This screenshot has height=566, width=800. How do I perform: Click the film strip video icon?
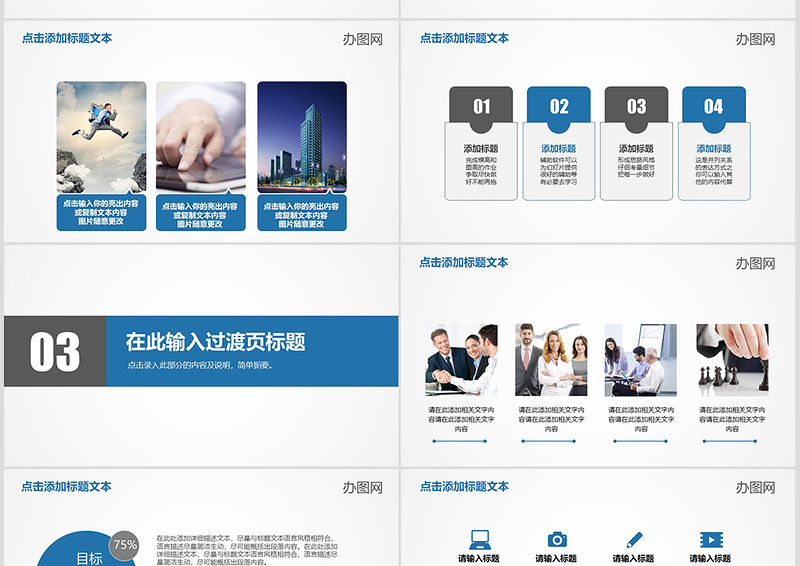(x=711, y=539)
